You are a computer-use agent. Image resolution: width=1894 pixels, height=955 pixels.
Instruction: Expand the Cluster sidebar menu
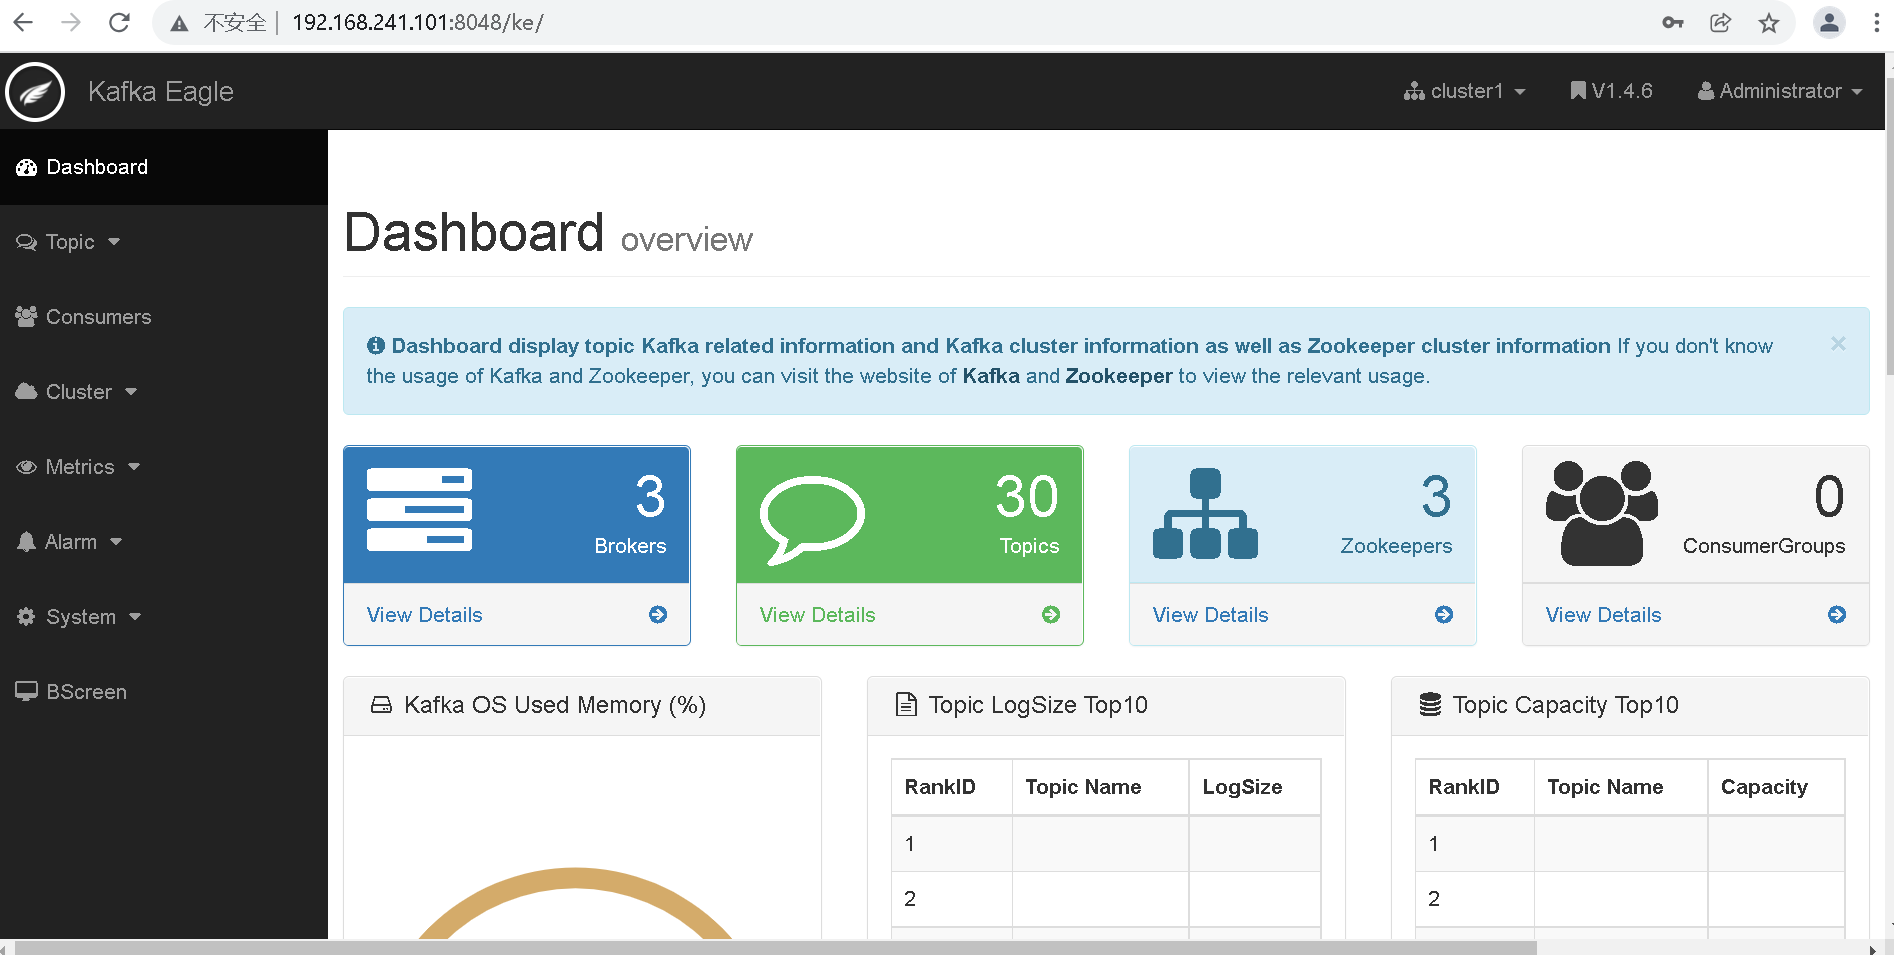tap(164, 392)
